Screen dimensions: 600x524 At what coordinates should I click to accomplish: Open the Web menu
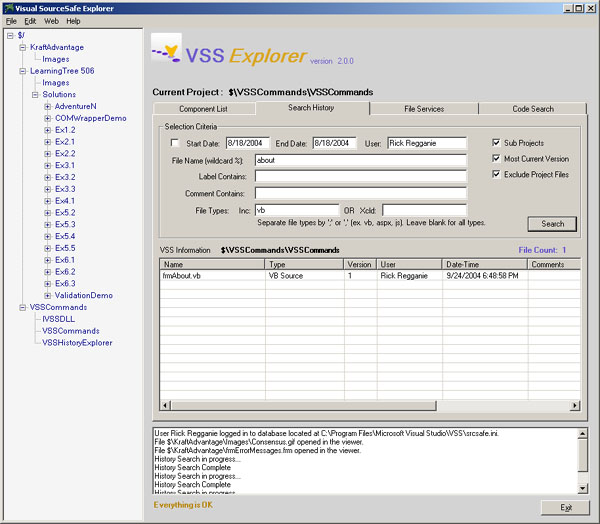tap(51, 21)
